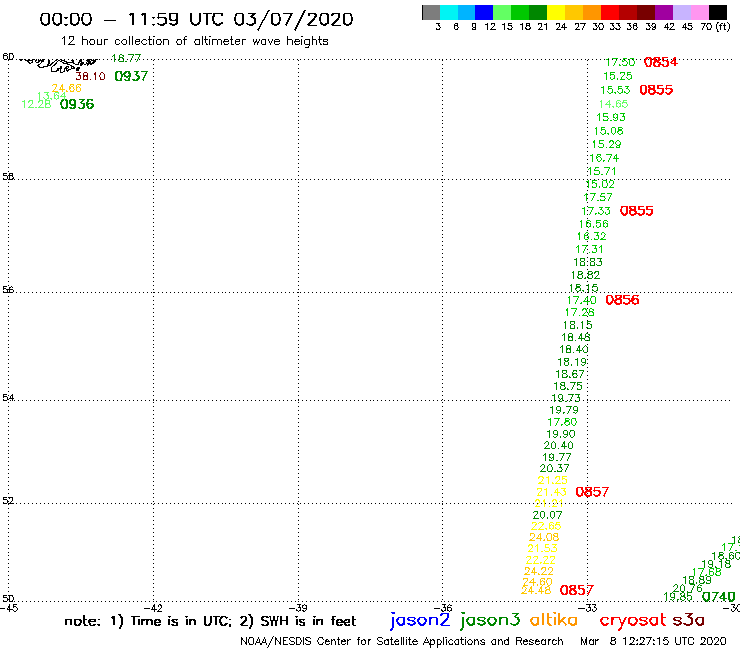Screen dimensions: 740x650
Task: Click the subtitle '12 hour collection of altimeter wave heights'
Action: point(194,41)
